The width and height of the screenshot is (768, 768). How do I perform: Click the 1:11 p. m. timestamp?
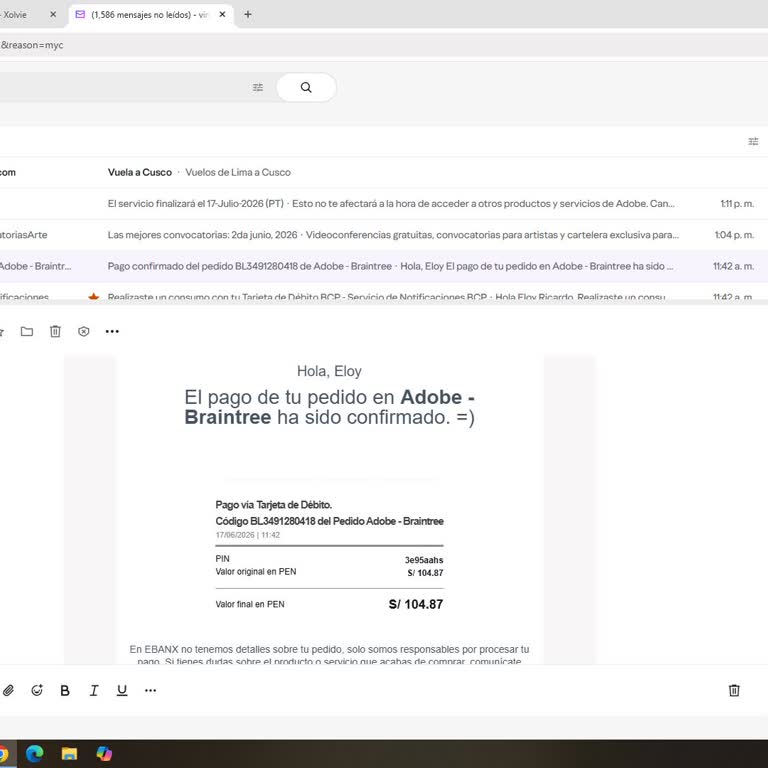click(x=737, y=204)
